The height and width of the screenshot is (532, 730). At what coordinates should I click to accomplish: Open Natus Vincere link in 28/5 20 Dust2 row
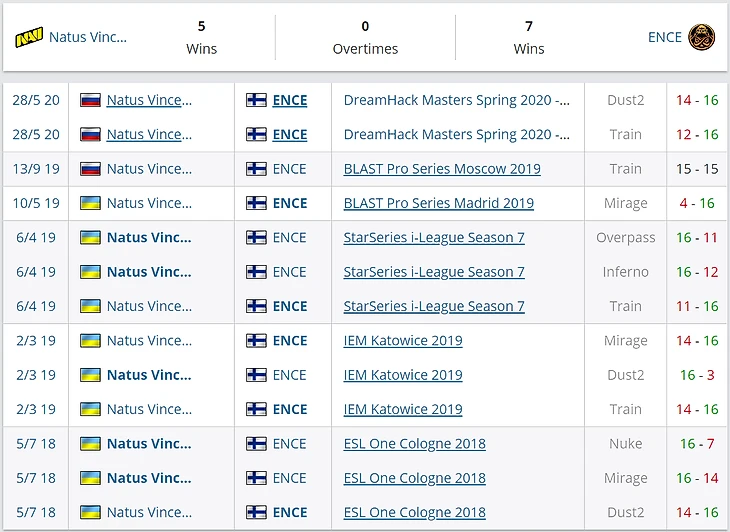pyautogui.click(x=149, y=100)
